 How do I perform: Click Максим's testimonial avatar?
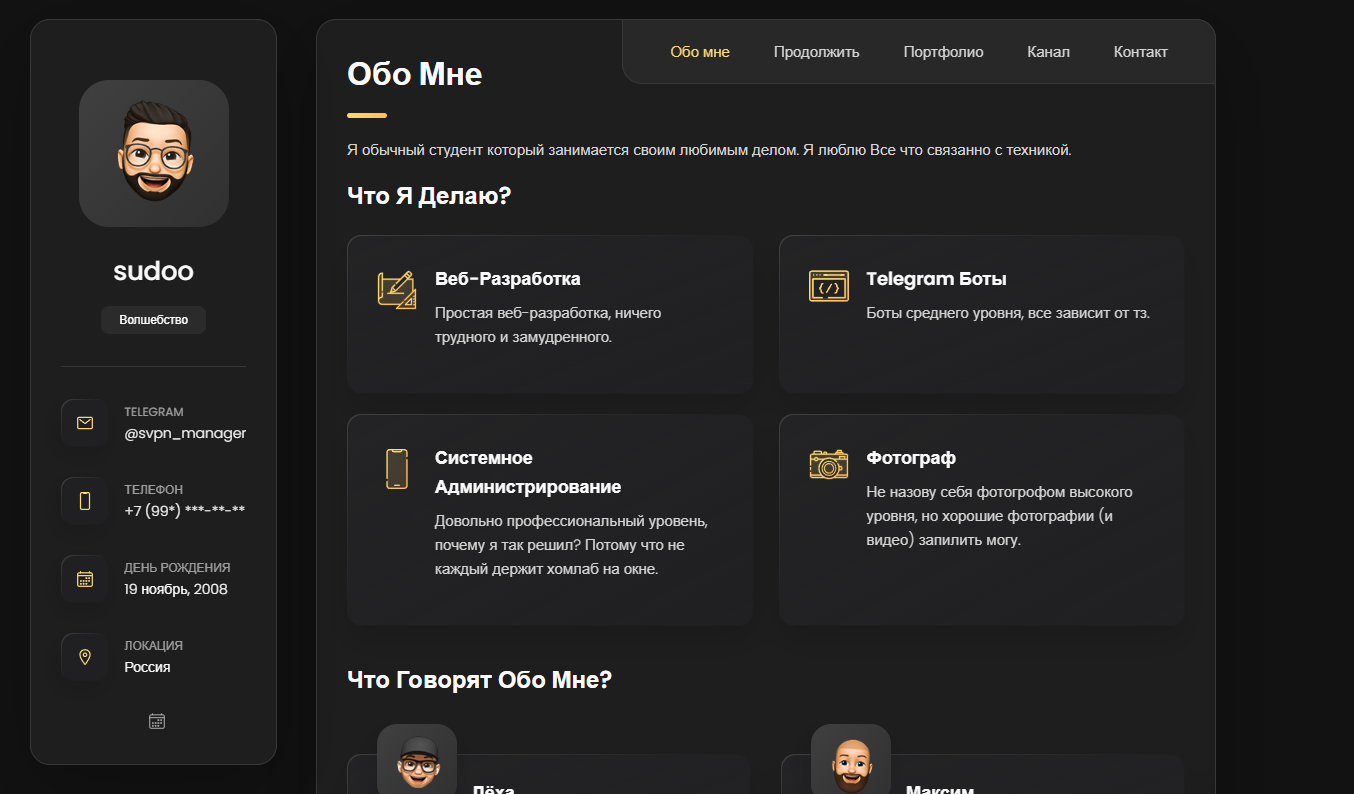(851, 760)
